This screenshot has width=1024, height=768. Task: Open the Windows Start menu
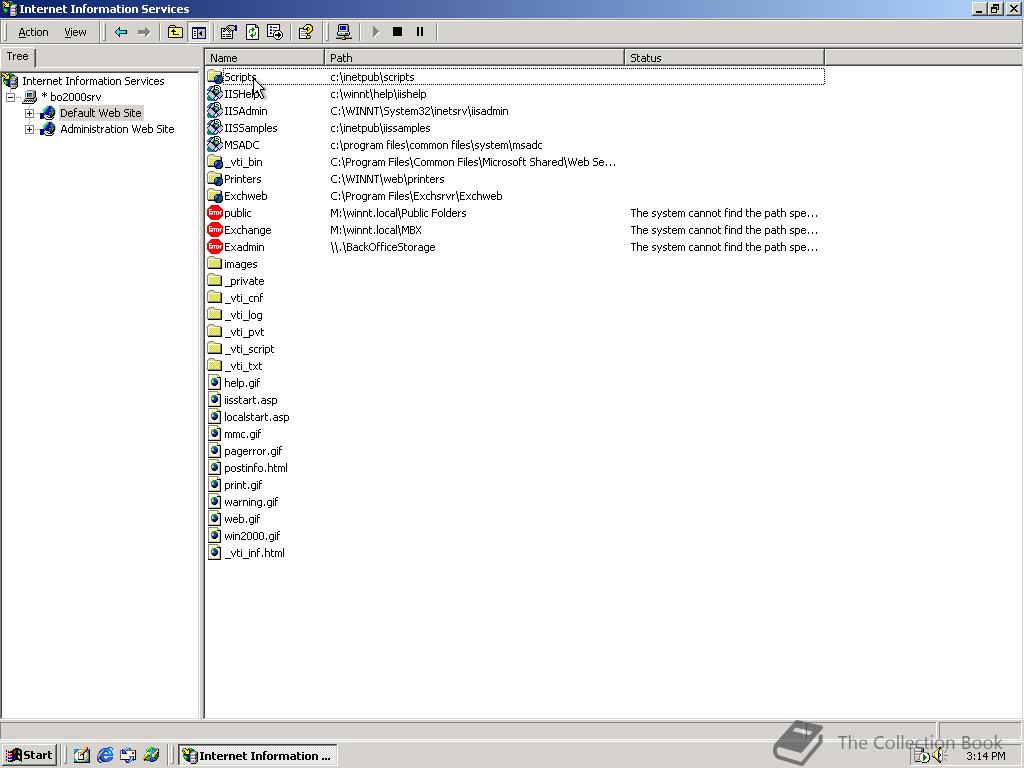pos(29,756)
